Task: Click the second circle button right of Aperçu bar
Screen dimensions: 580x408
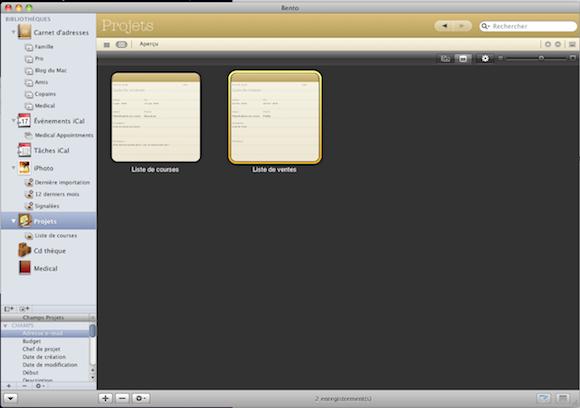Action: pyautogui.click(x=558, y=44)
